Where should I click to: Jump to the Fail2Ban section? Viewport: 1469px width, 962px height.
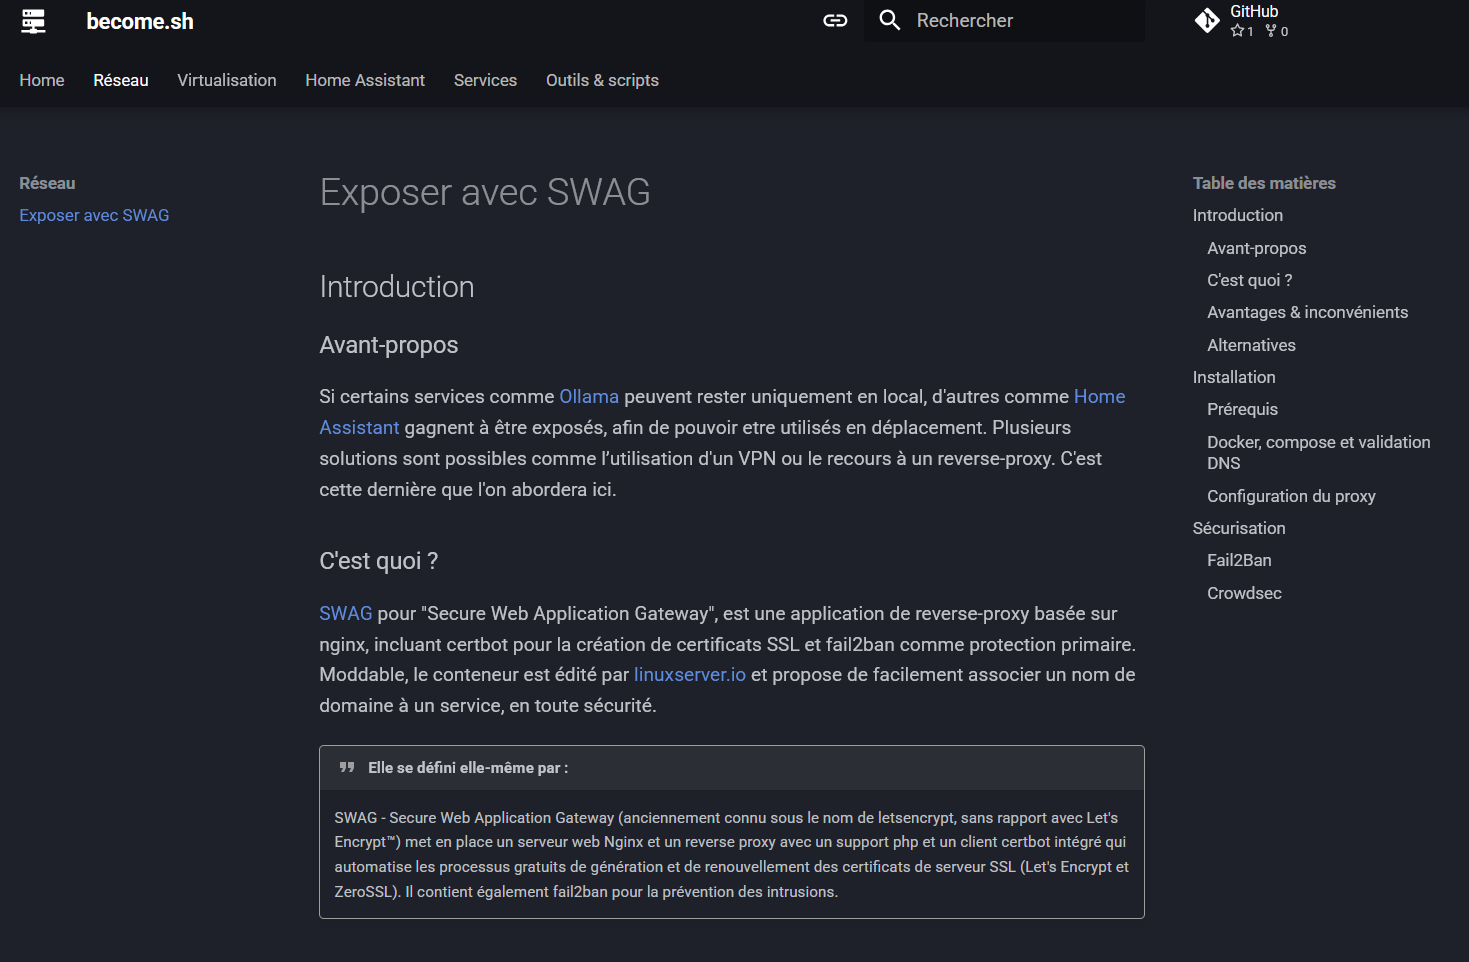point(1239,560)
